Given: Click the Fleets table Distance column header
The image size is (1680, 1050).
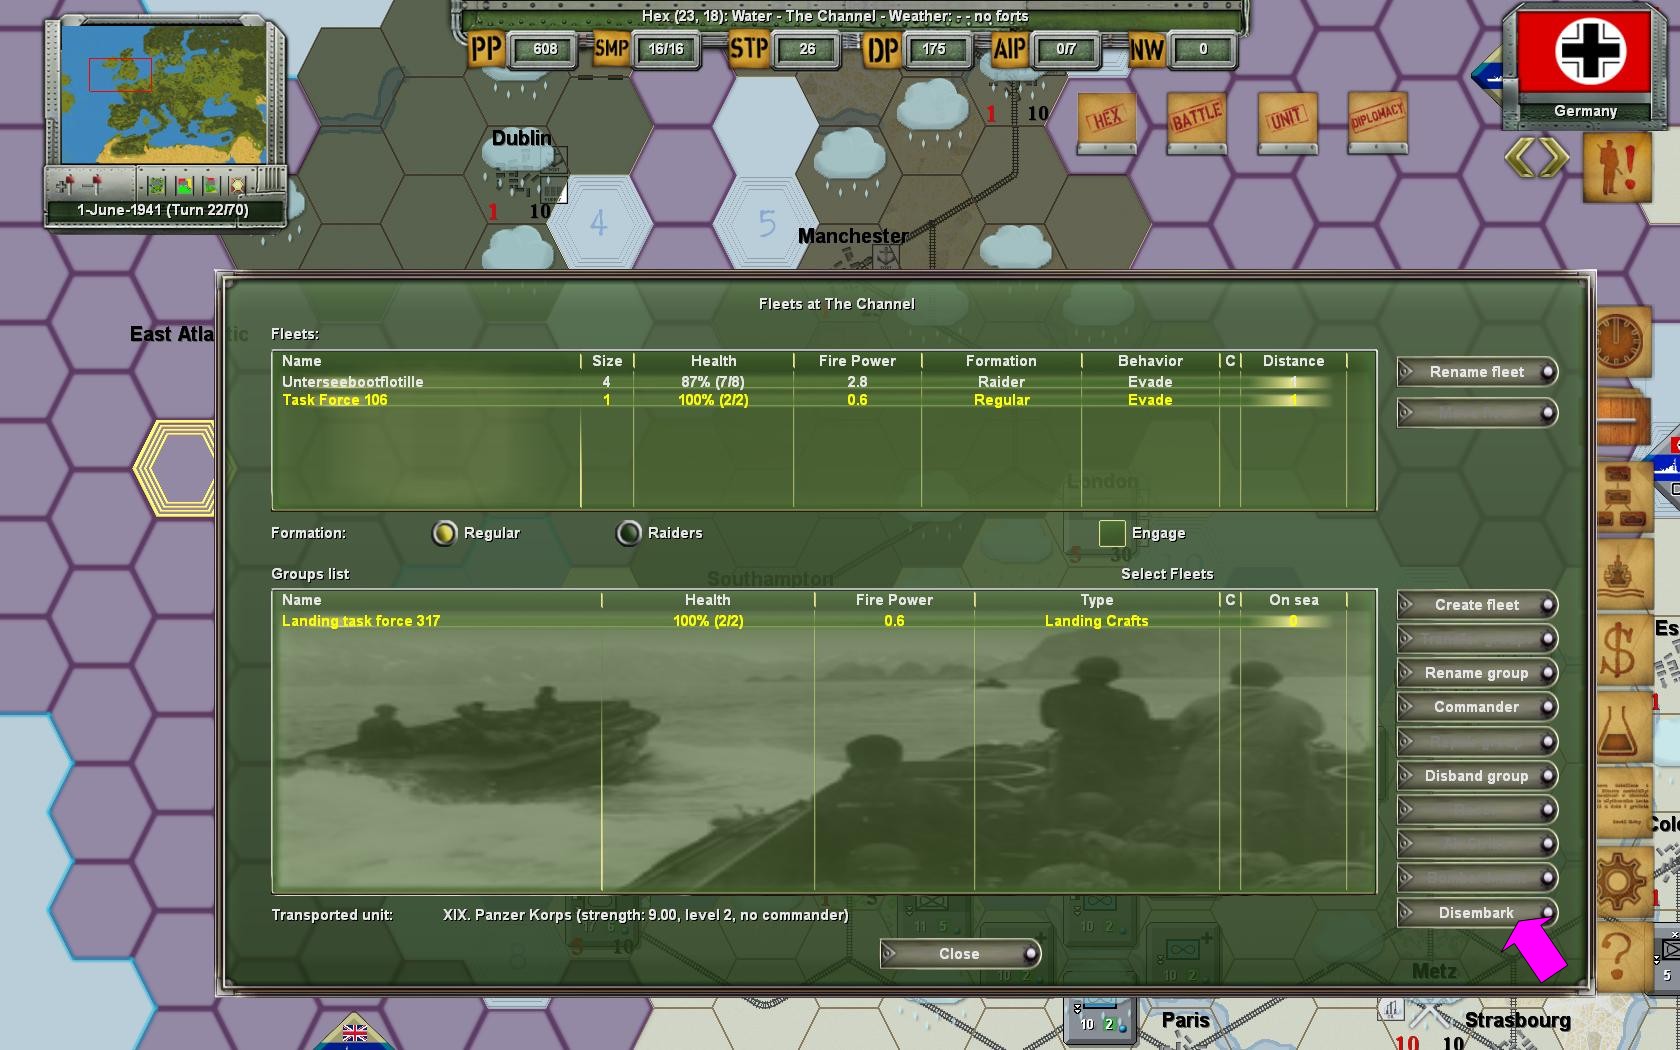Looking at the screenshot, I should [x=1293, y=361].
